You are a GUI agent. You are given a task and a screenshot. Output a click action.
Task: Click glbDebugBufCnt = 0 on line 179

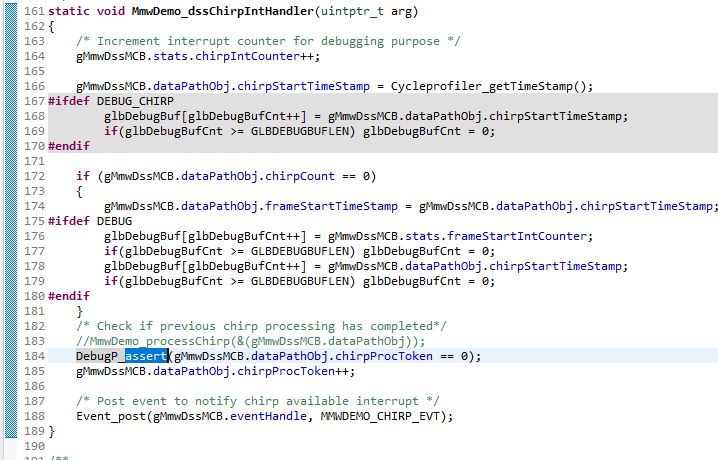click(425, 281)
